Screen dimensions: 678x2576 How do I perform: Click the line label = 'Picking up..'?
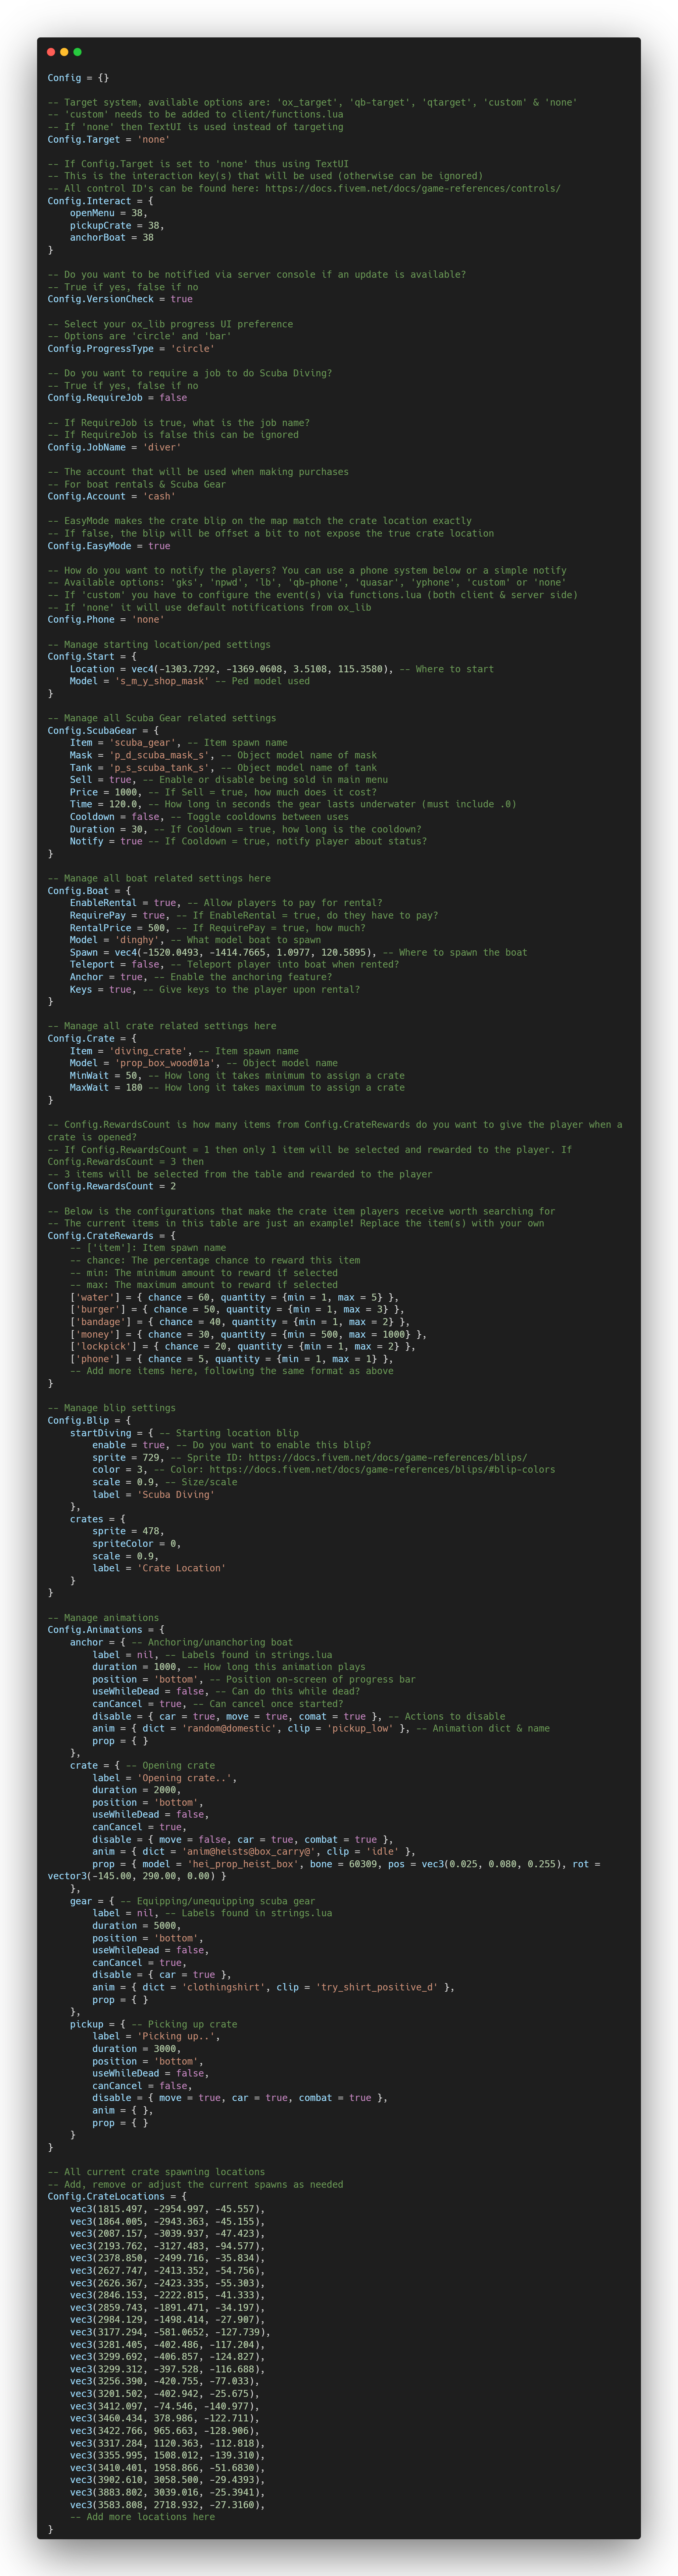click(x=156, y=2036)
